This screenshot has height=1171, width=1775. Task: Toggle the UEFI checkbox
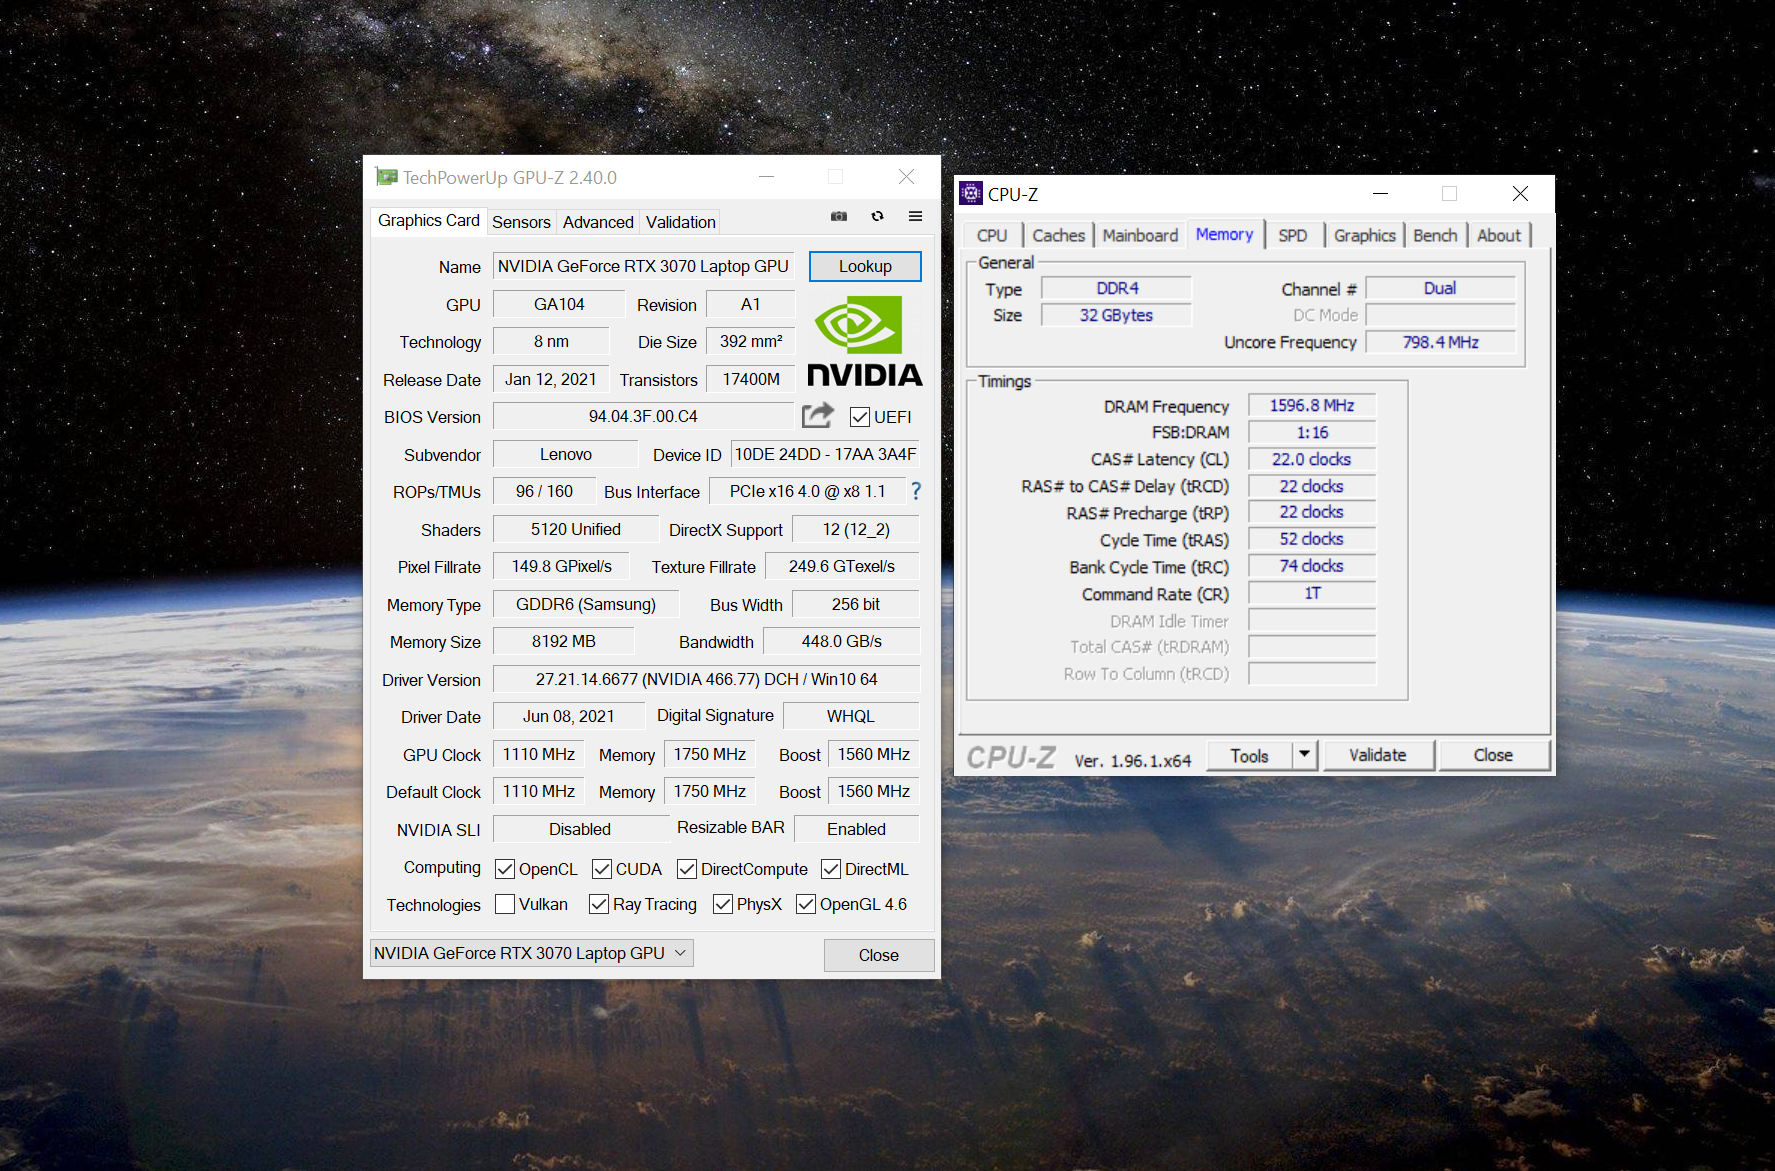(x=860, y=417)
